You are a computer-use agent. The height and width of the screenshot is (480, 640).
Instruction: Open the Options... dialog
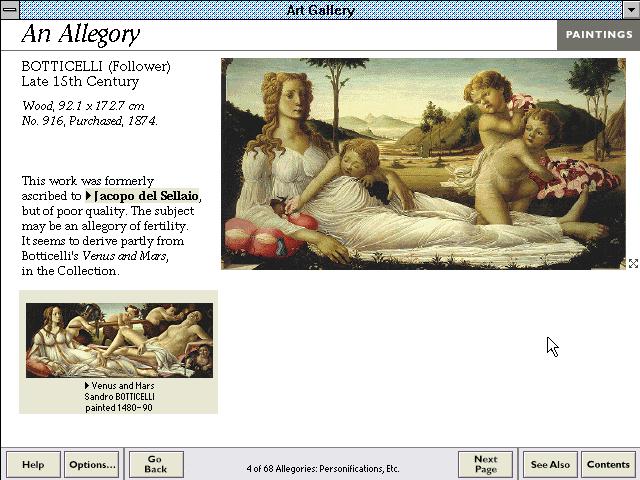(92, 464)
